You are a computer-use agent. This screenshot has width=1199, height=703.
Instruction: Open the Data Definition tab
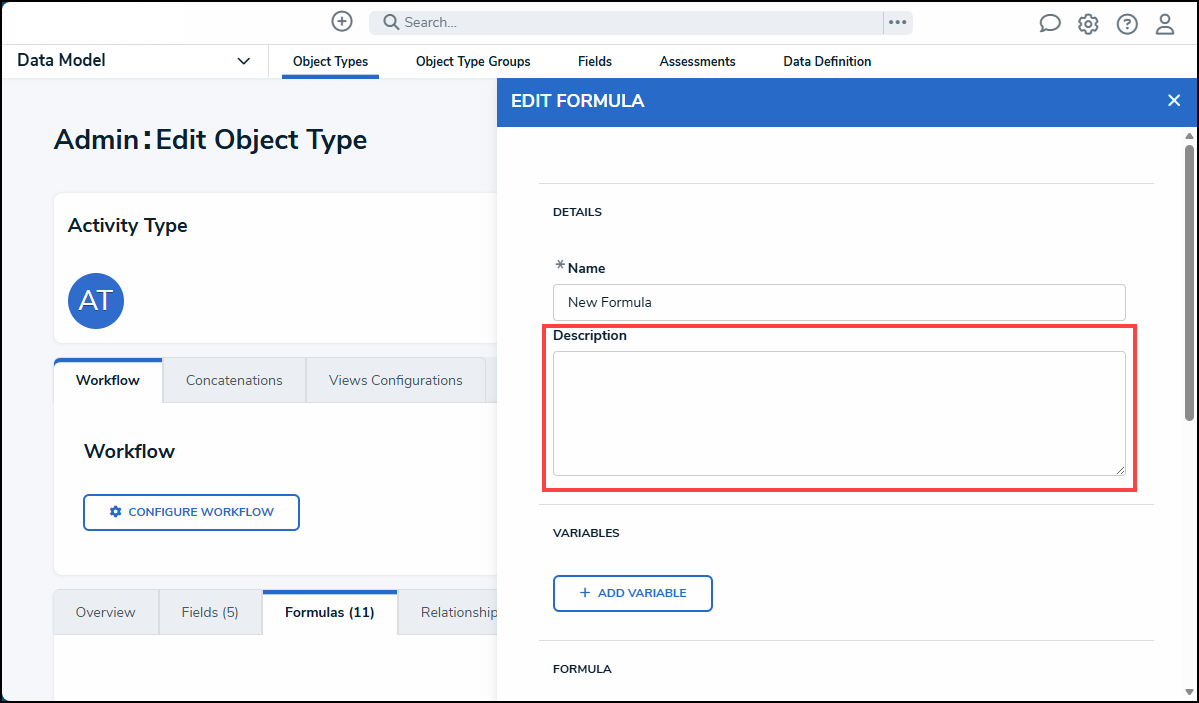(x=827, y=61)
